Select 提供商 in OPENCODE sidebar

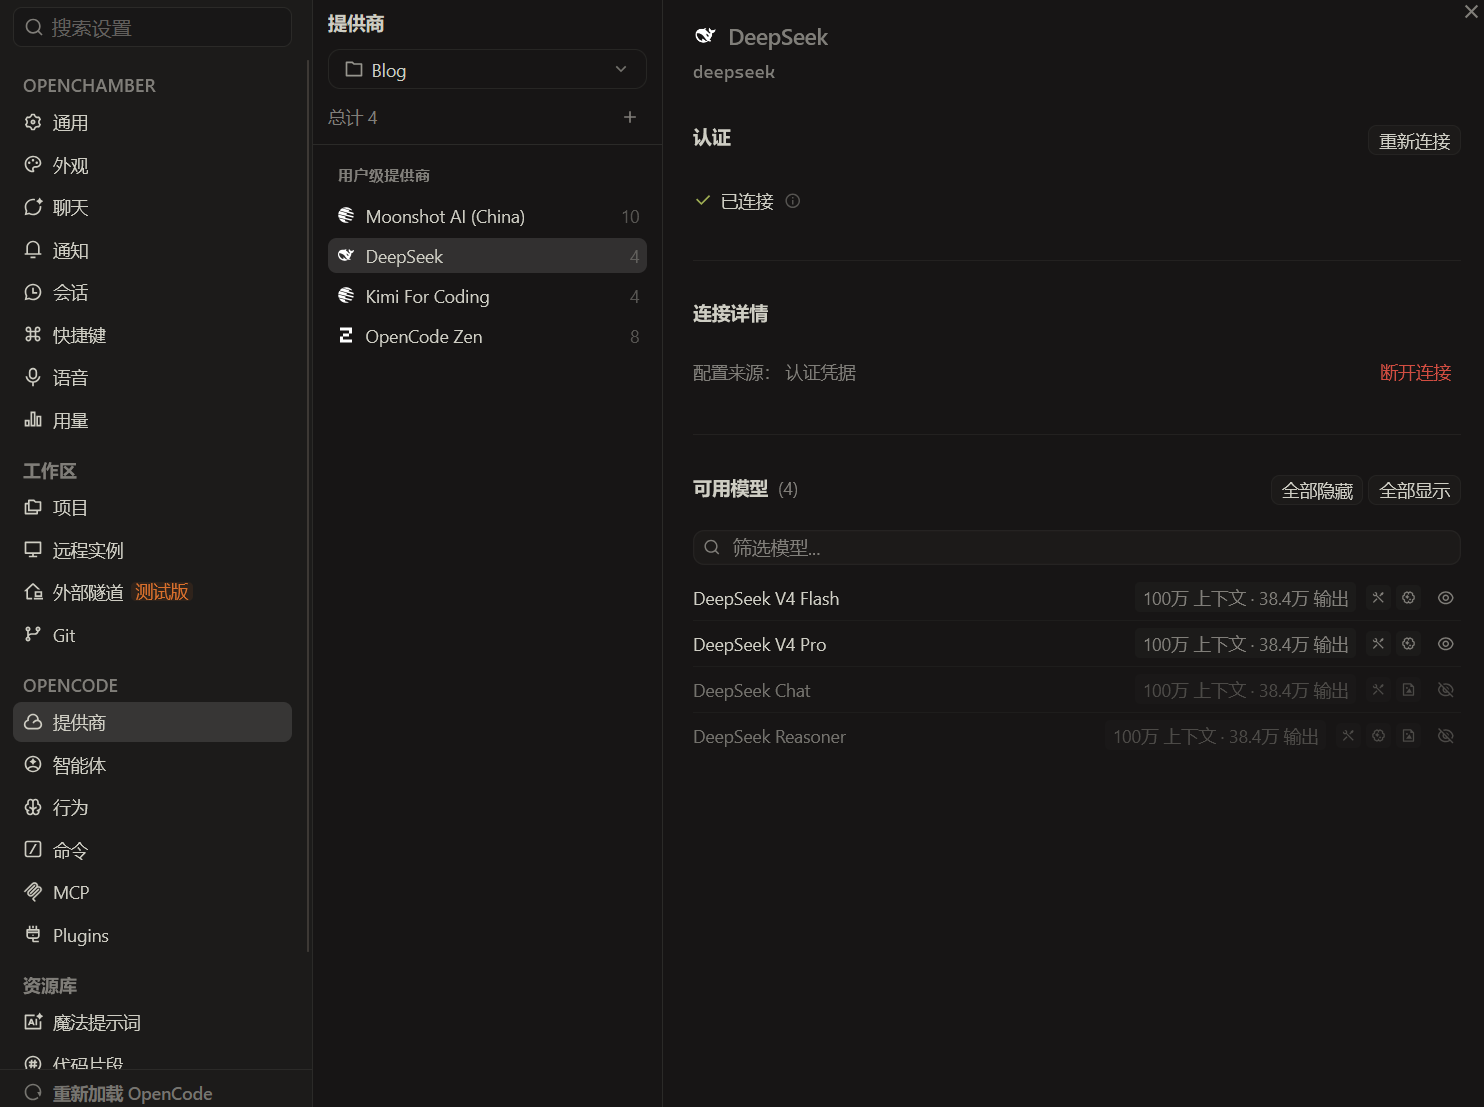coord(152,722)
